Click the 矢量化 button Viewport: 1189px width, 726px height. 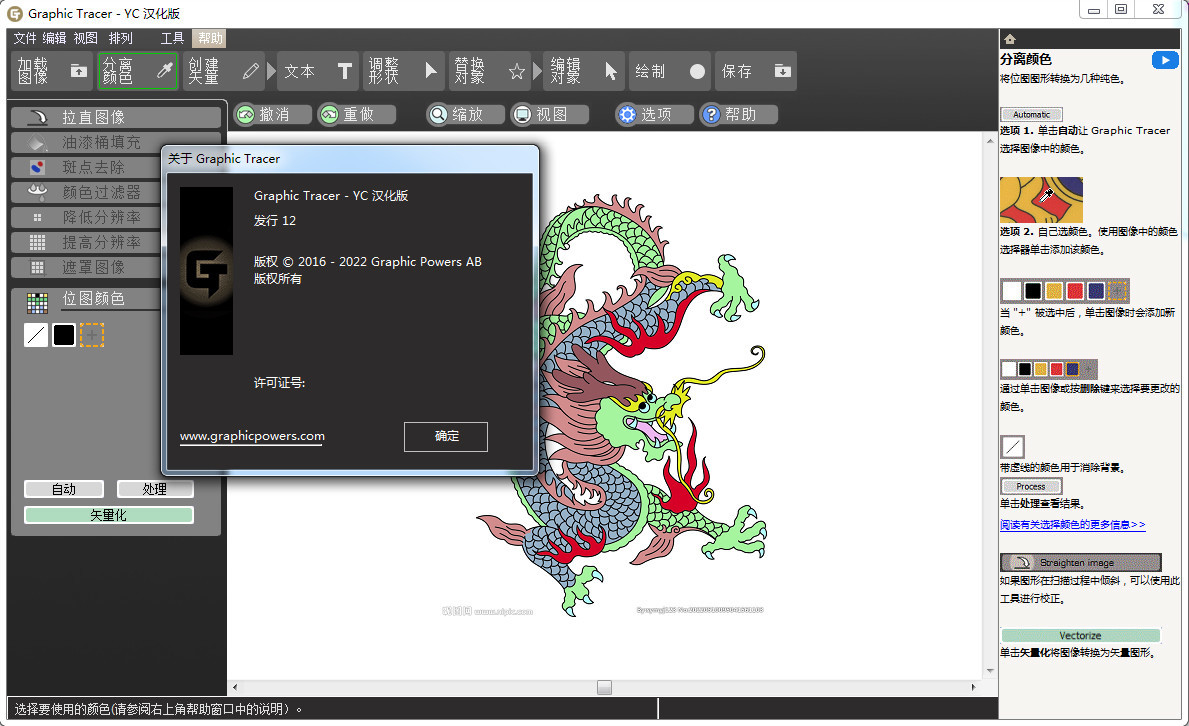[108, 515]
